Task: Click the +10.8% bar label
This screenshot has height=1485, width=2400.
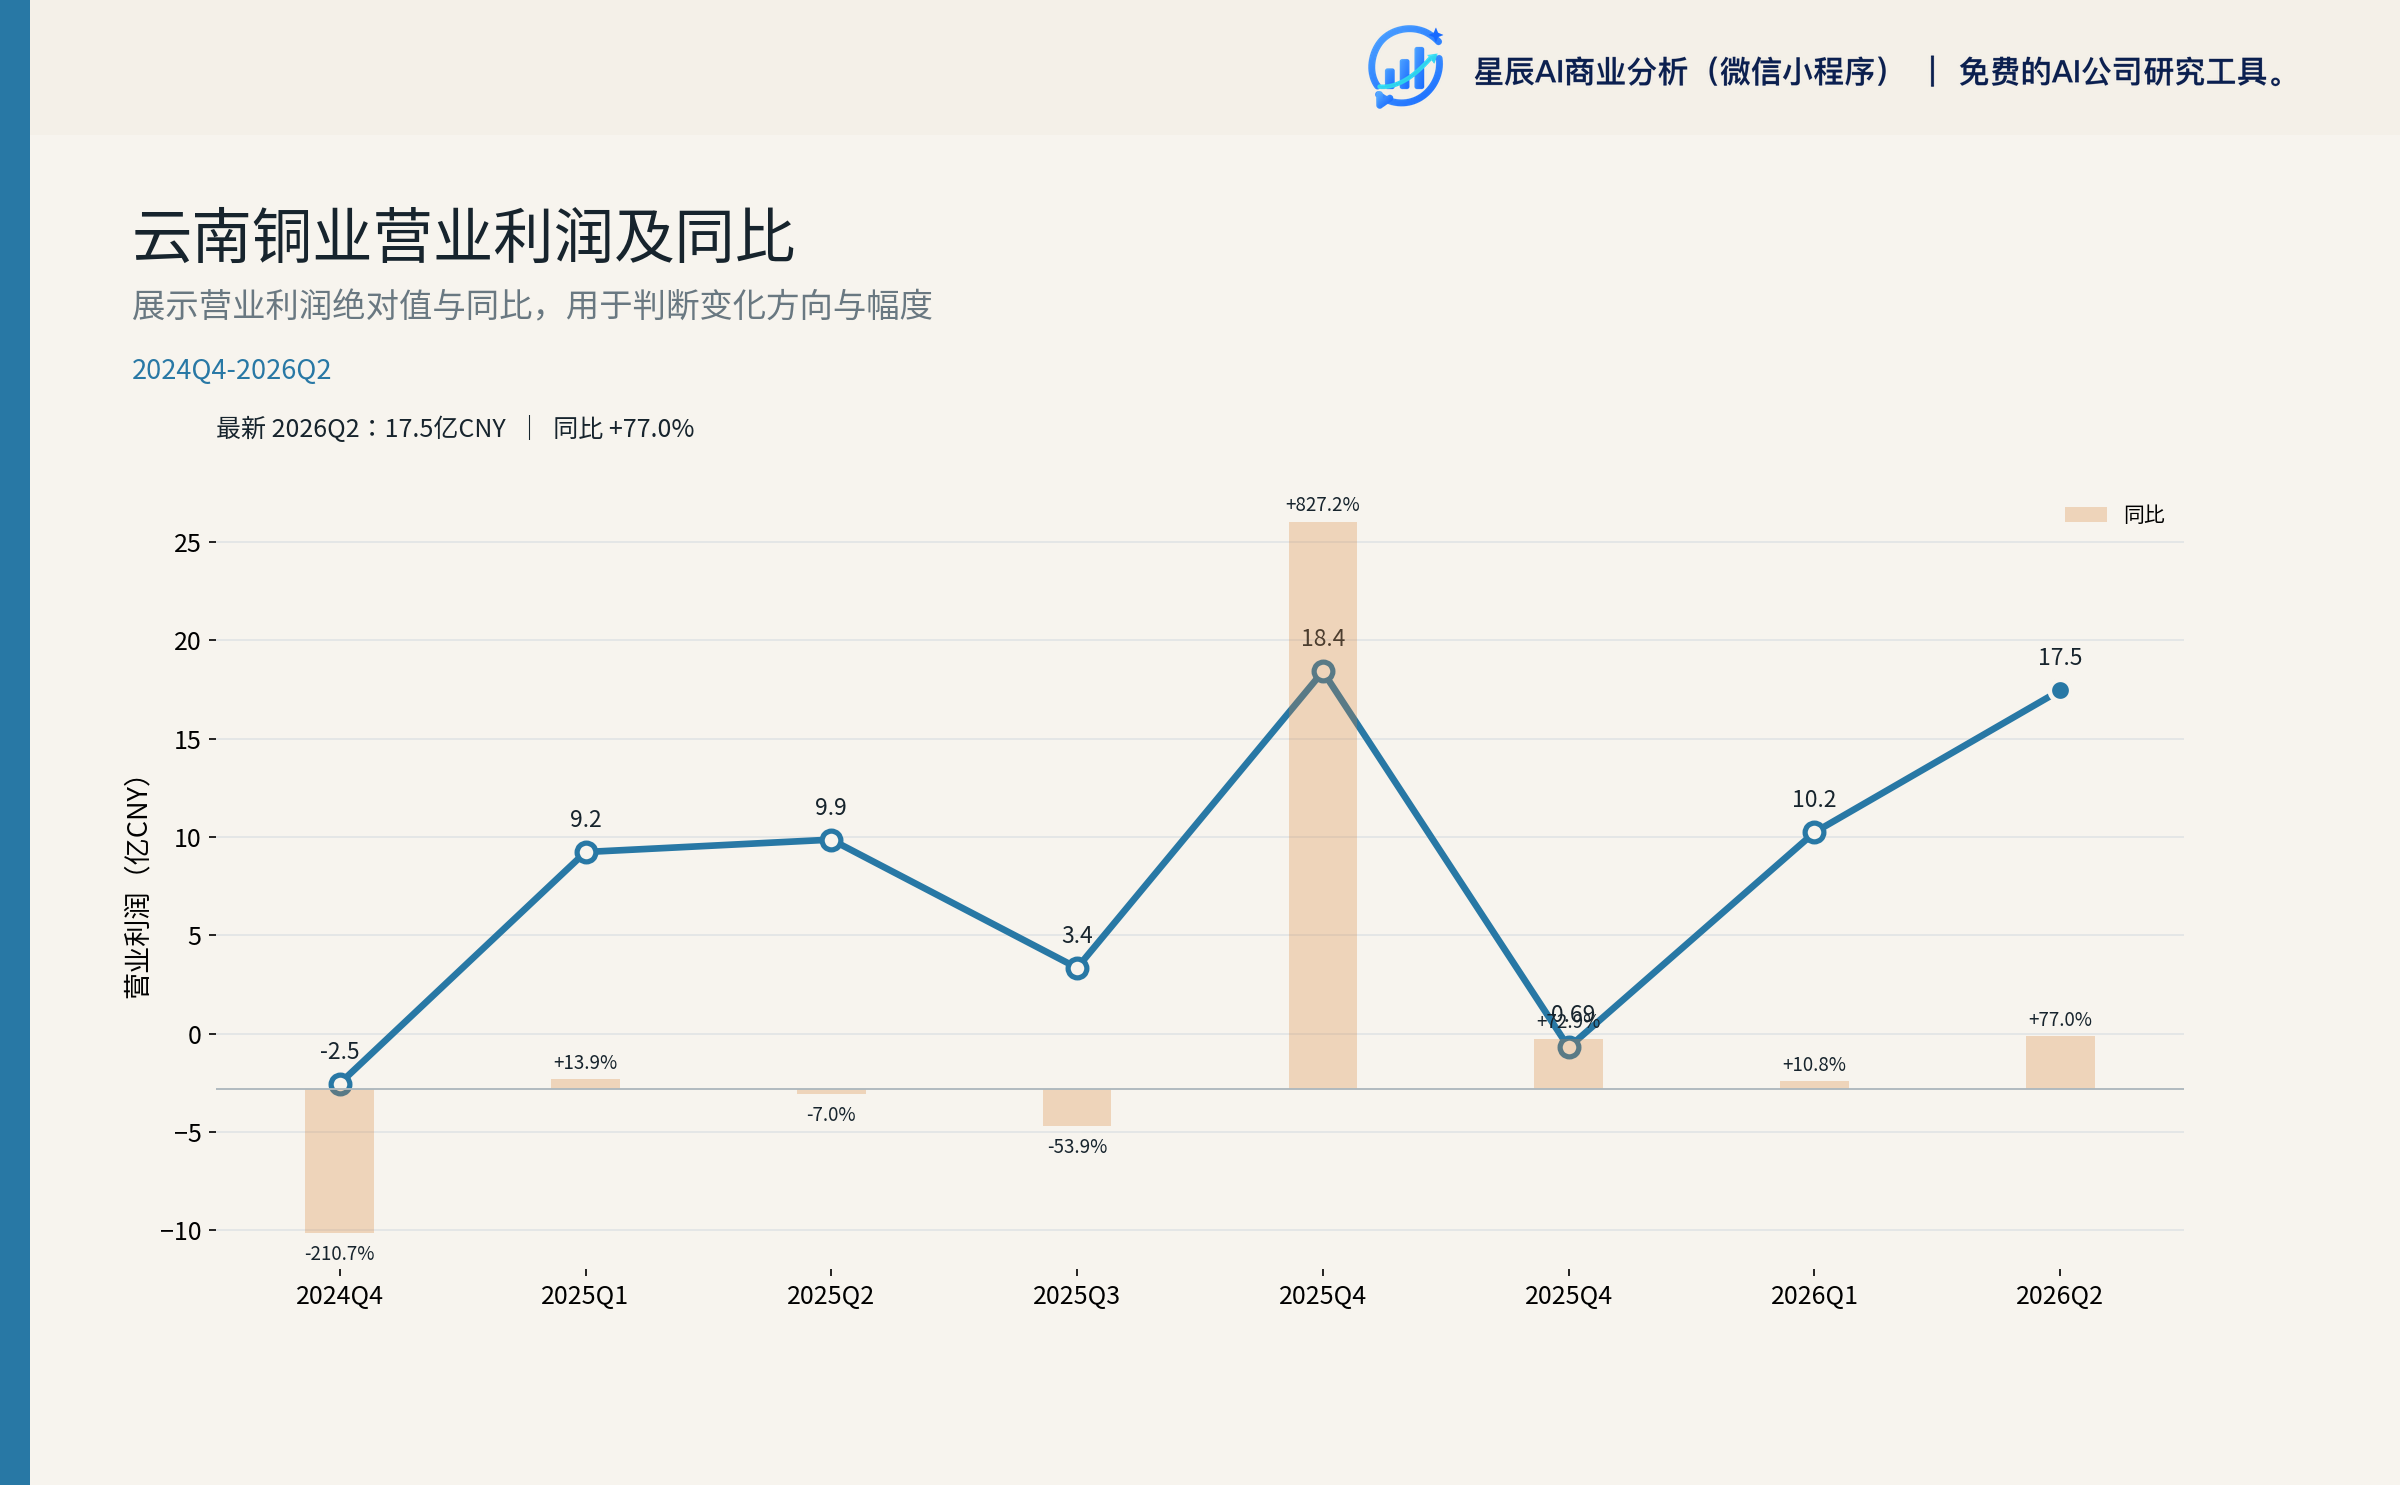Action: pyautogui.click(x=1814, y=1064)
